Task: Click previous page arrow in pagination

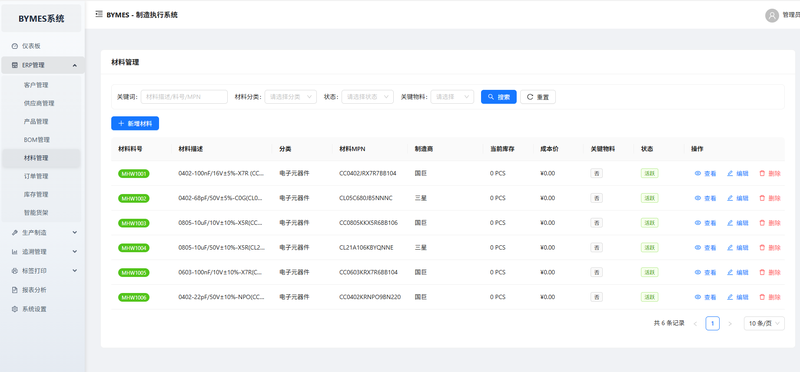Action: tap(695, 324)
